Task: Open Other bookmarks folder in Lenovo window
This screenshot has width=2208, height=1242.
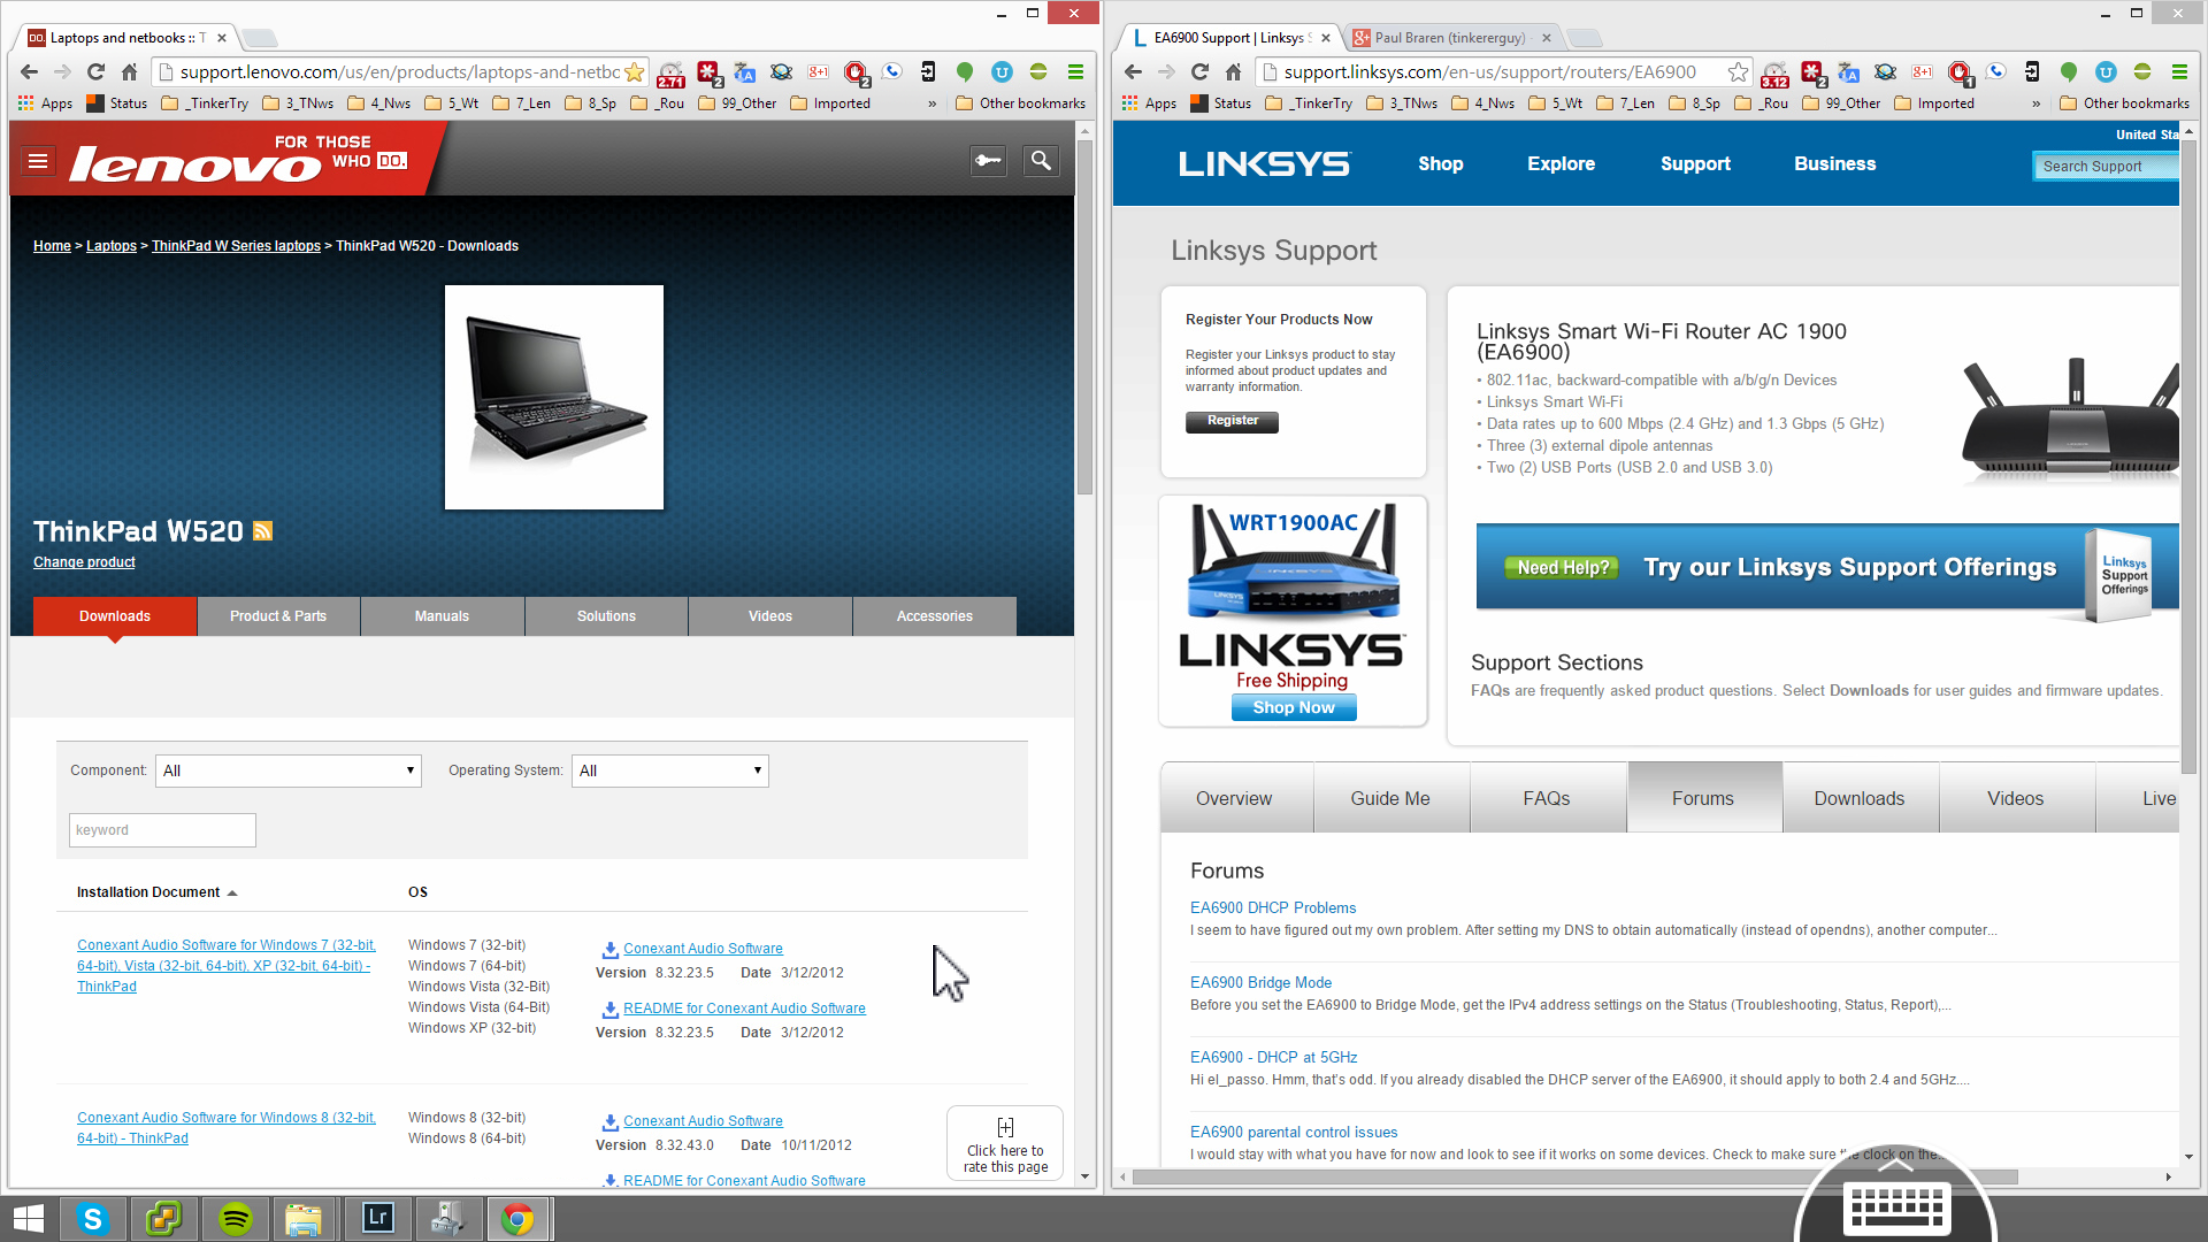Action: tap(1020, 103)
